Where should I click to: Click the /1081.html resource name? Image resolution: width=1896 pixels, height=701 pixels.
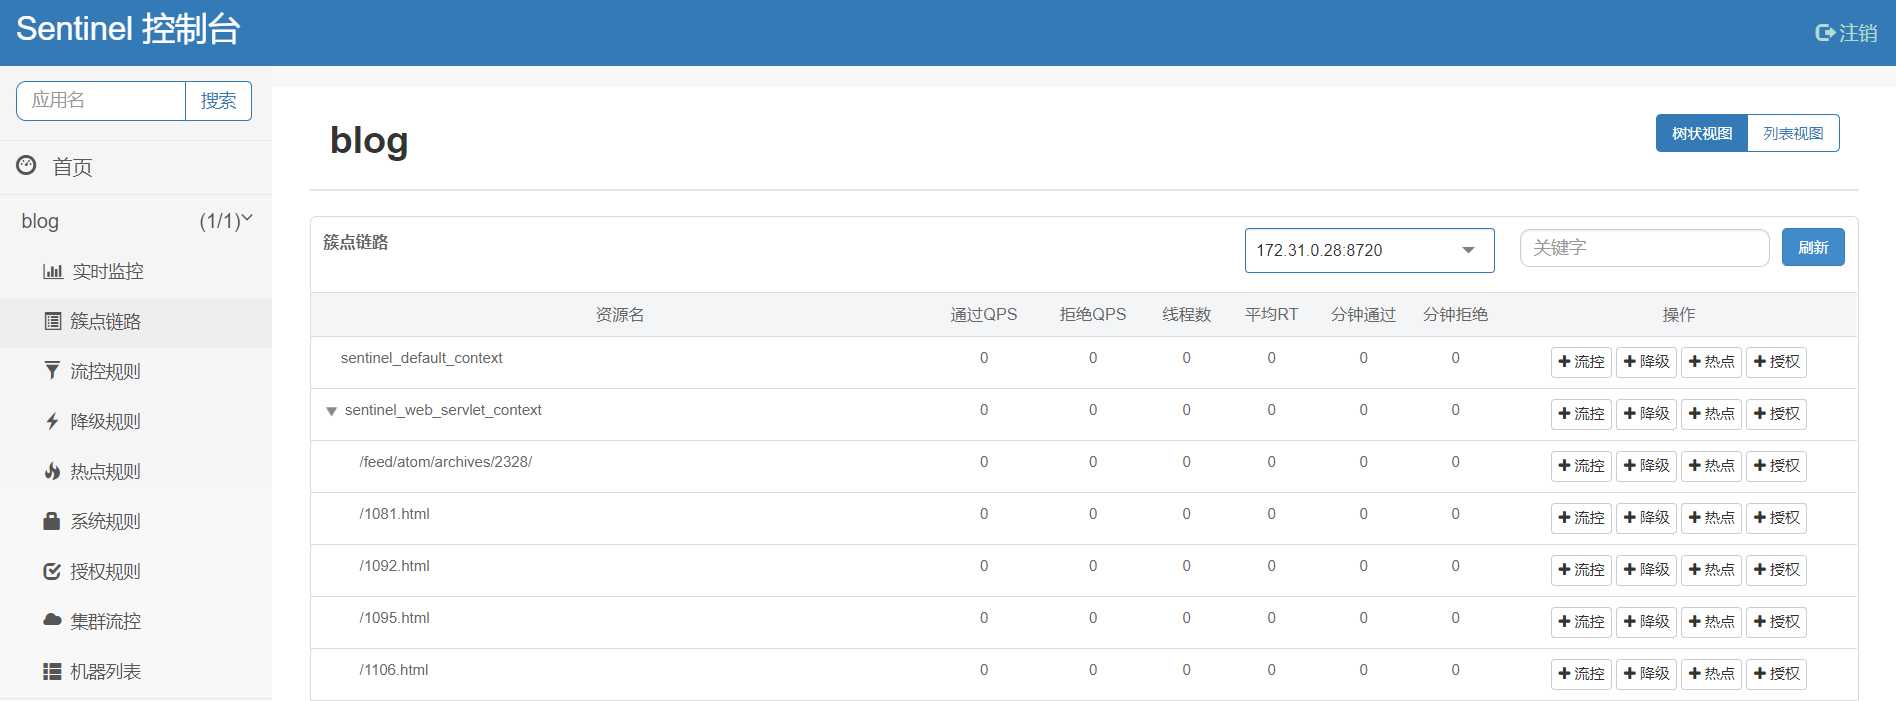[x=394, y=514]
